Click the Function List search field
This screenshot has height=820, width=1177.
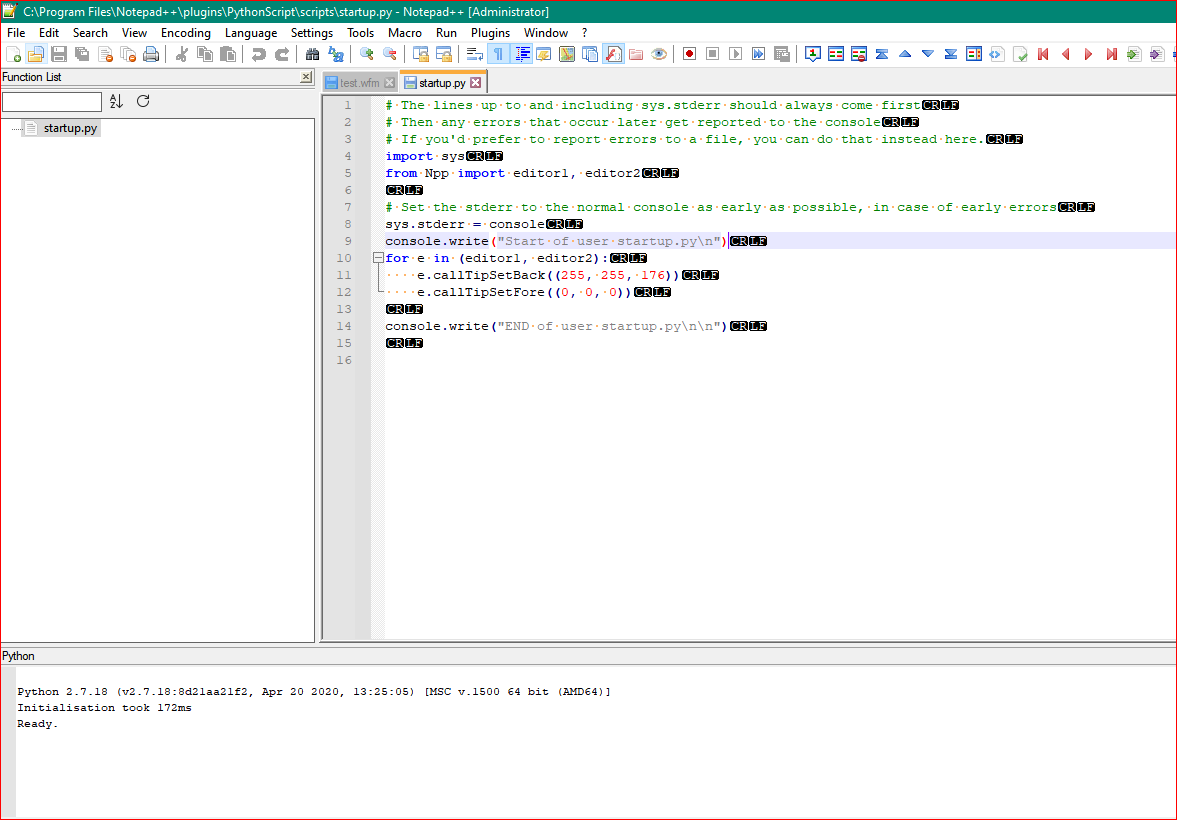click(x=52, y=101)
